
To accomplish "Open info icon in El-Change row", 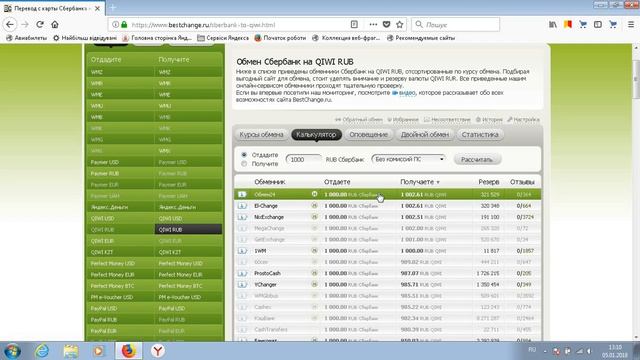I will tap(242, 206).
